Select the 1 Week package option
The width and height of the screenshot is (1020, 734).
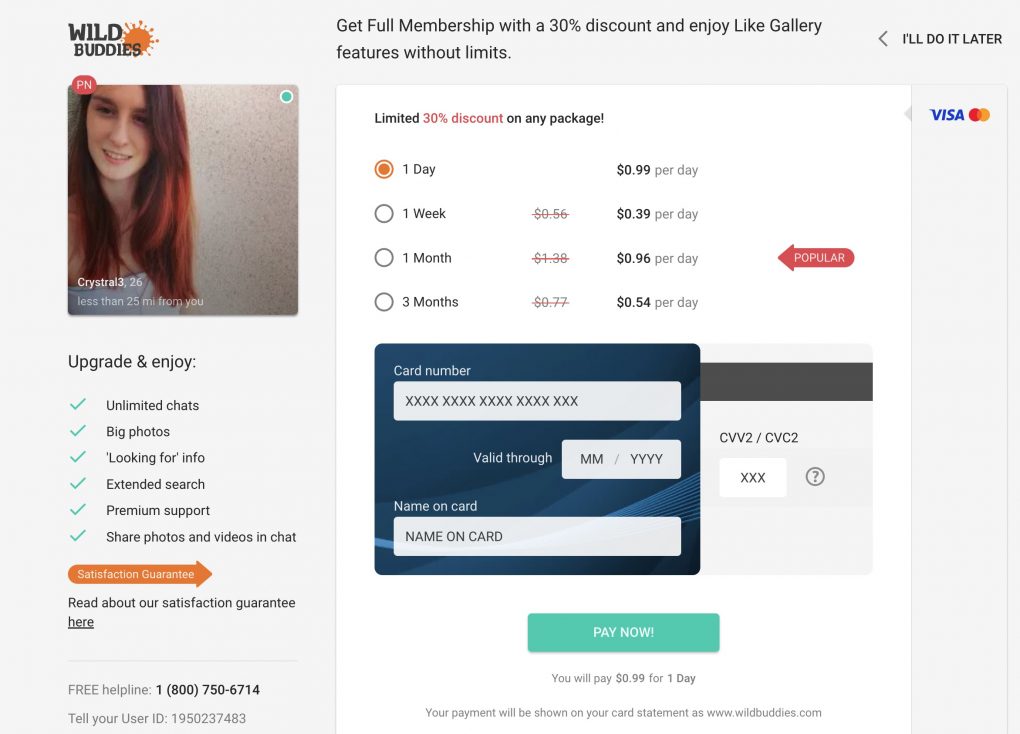click(384, 213)
